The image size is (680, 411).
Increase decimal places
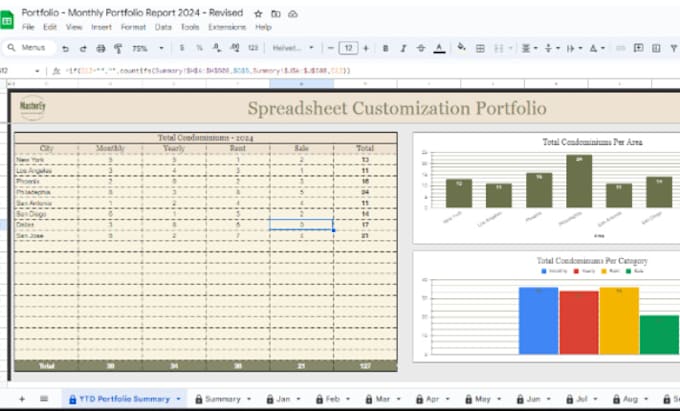tap(235, 48)
